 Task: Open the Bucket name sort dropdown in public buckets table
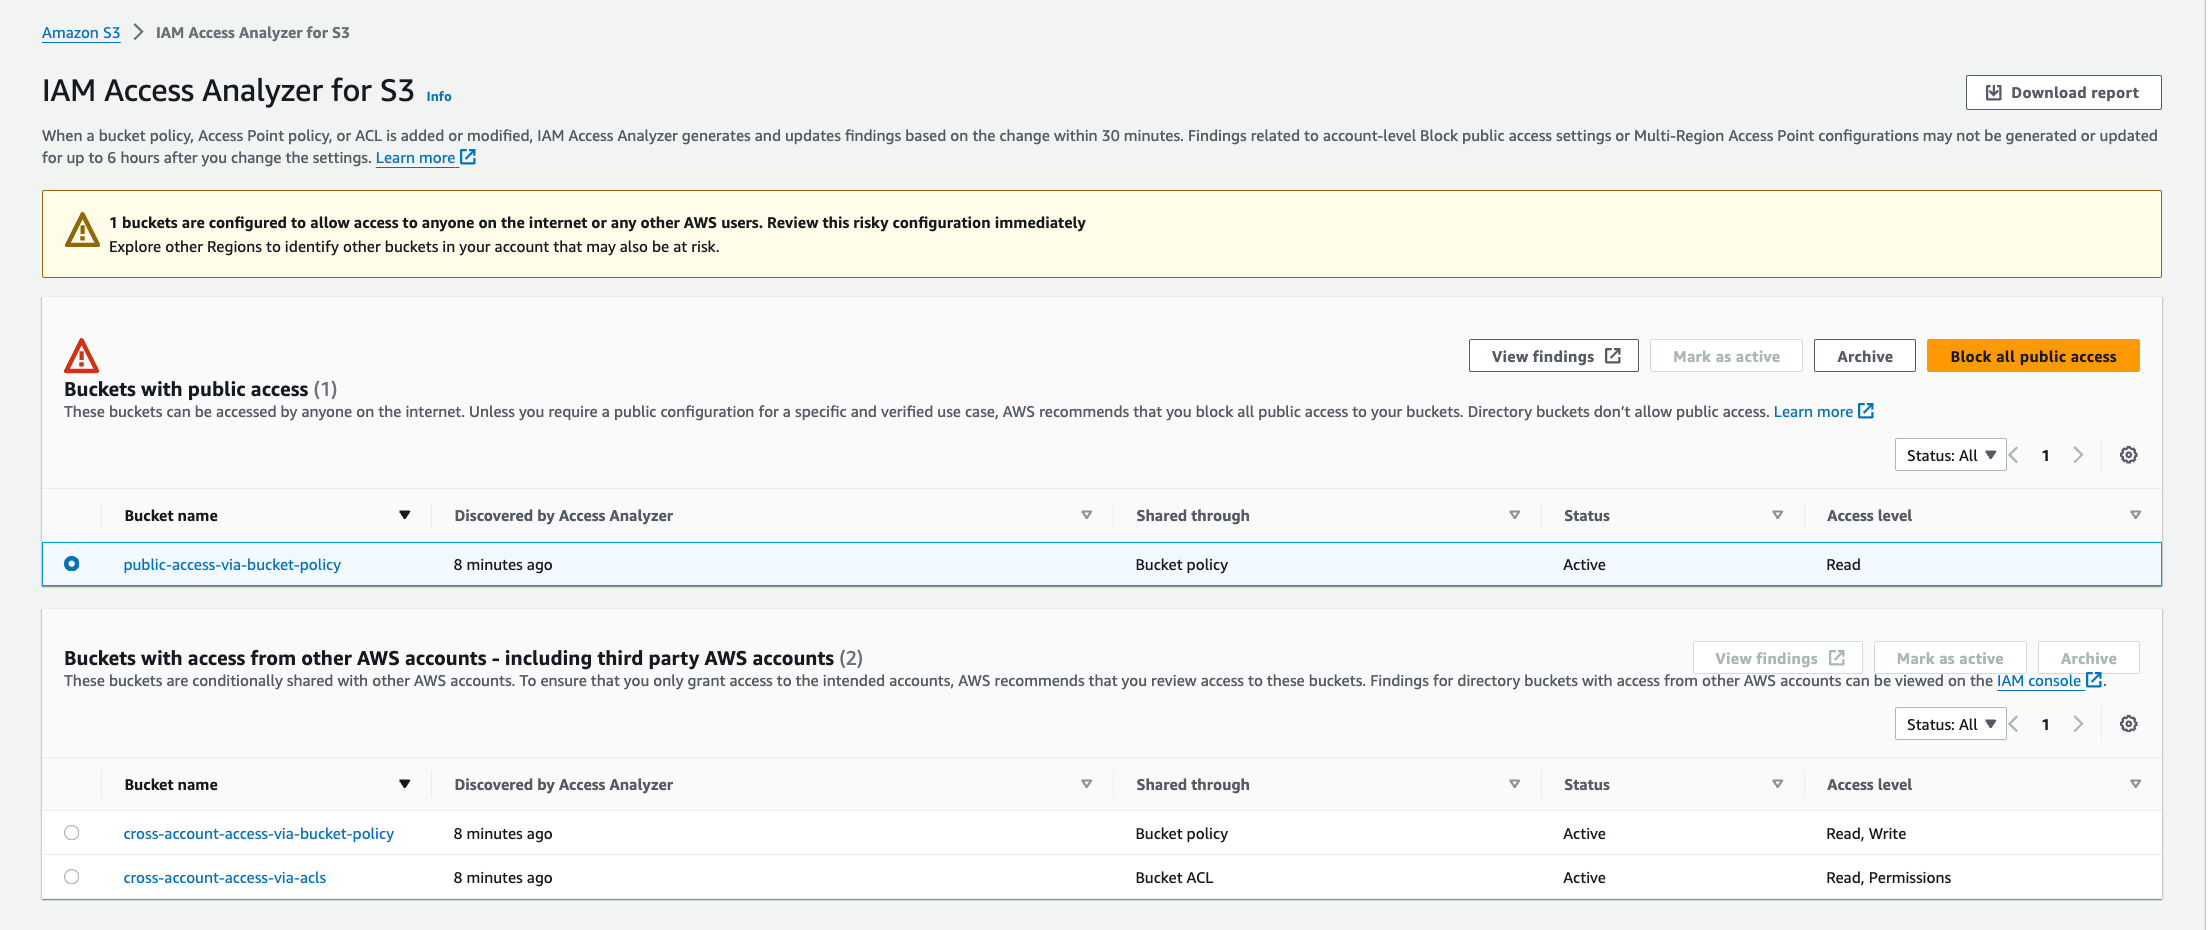[404, 515]
